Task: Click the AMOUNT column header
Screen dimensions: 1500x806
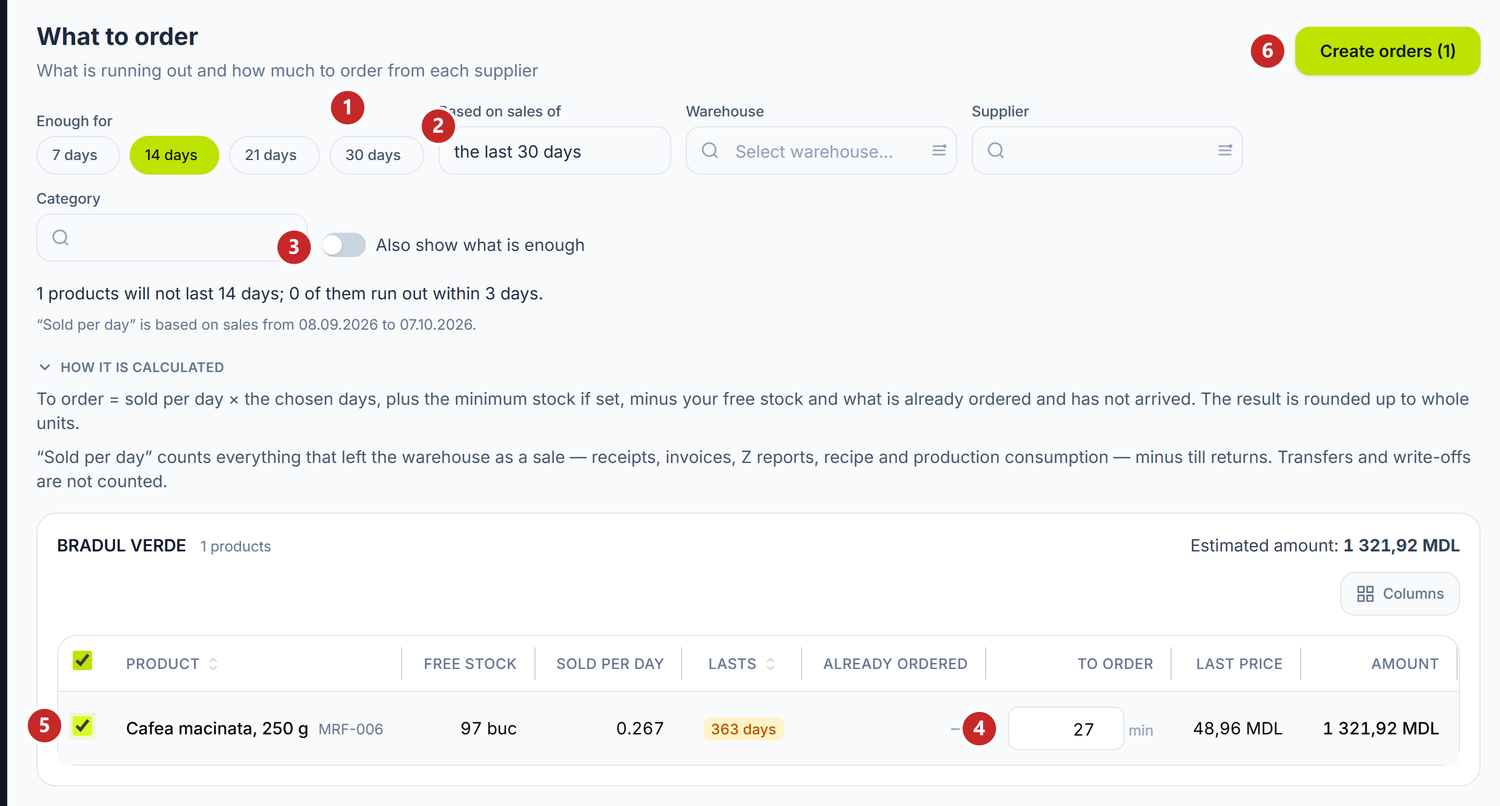Action: pos(1405,664)
